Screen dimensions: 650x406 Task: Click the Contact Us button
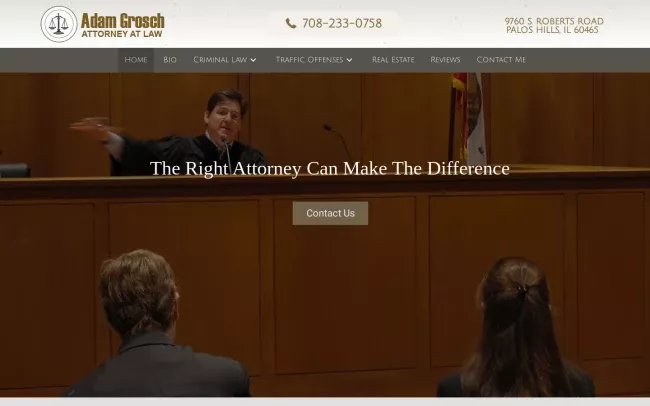(x=330, y=213)
